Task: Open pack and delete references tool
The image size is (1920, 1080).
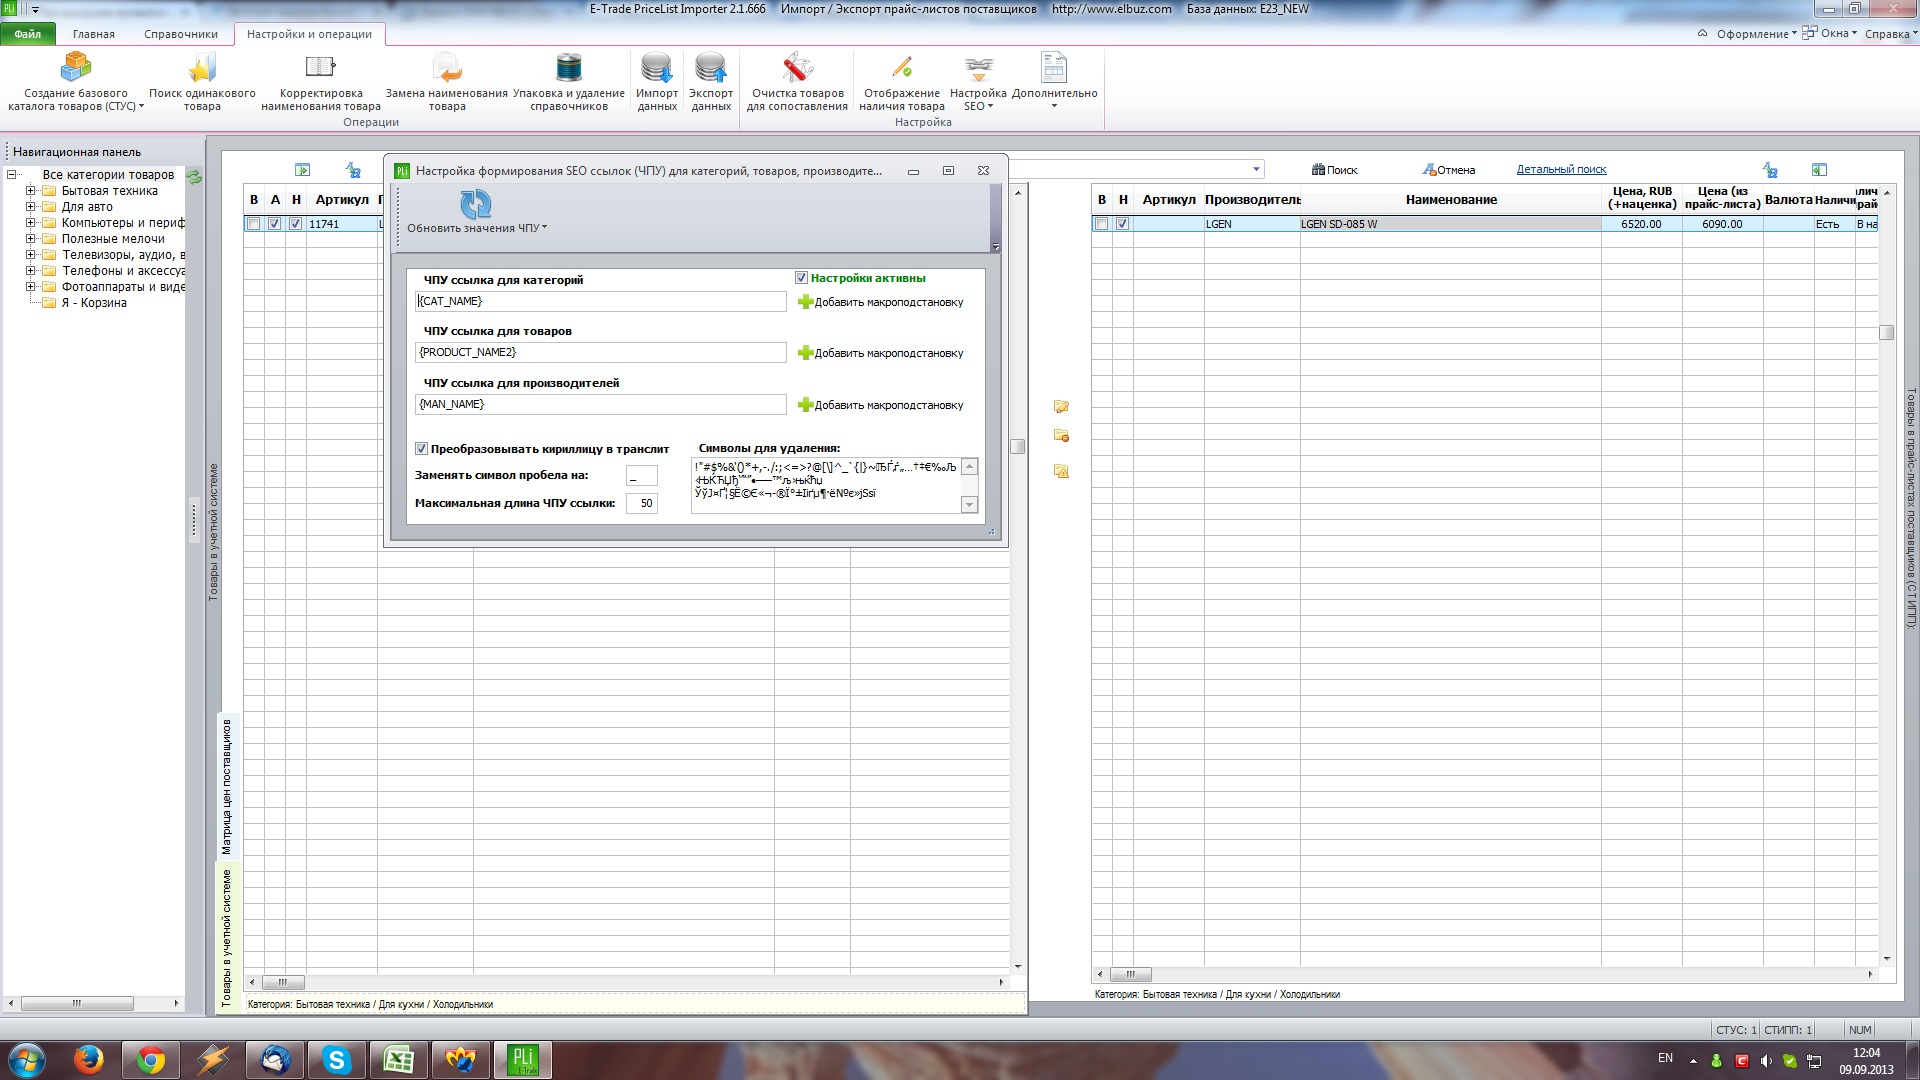Action: pos(569,82)
